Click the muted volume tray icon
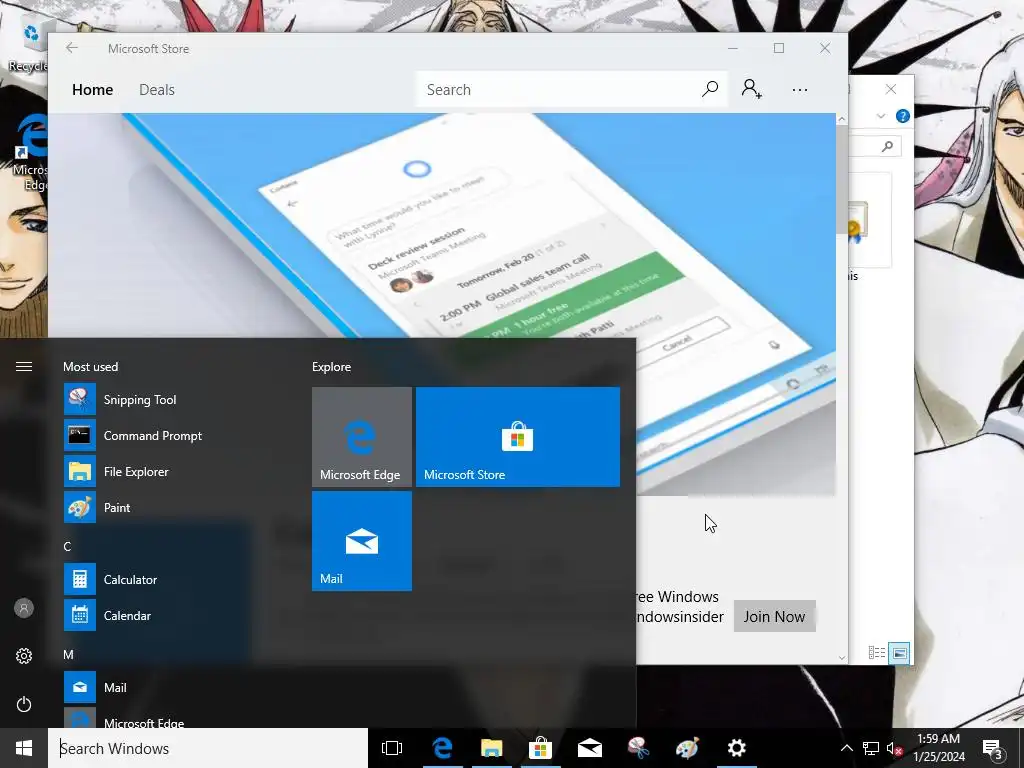The height and width of the screenshot is (768, 1024). (894, 748)
